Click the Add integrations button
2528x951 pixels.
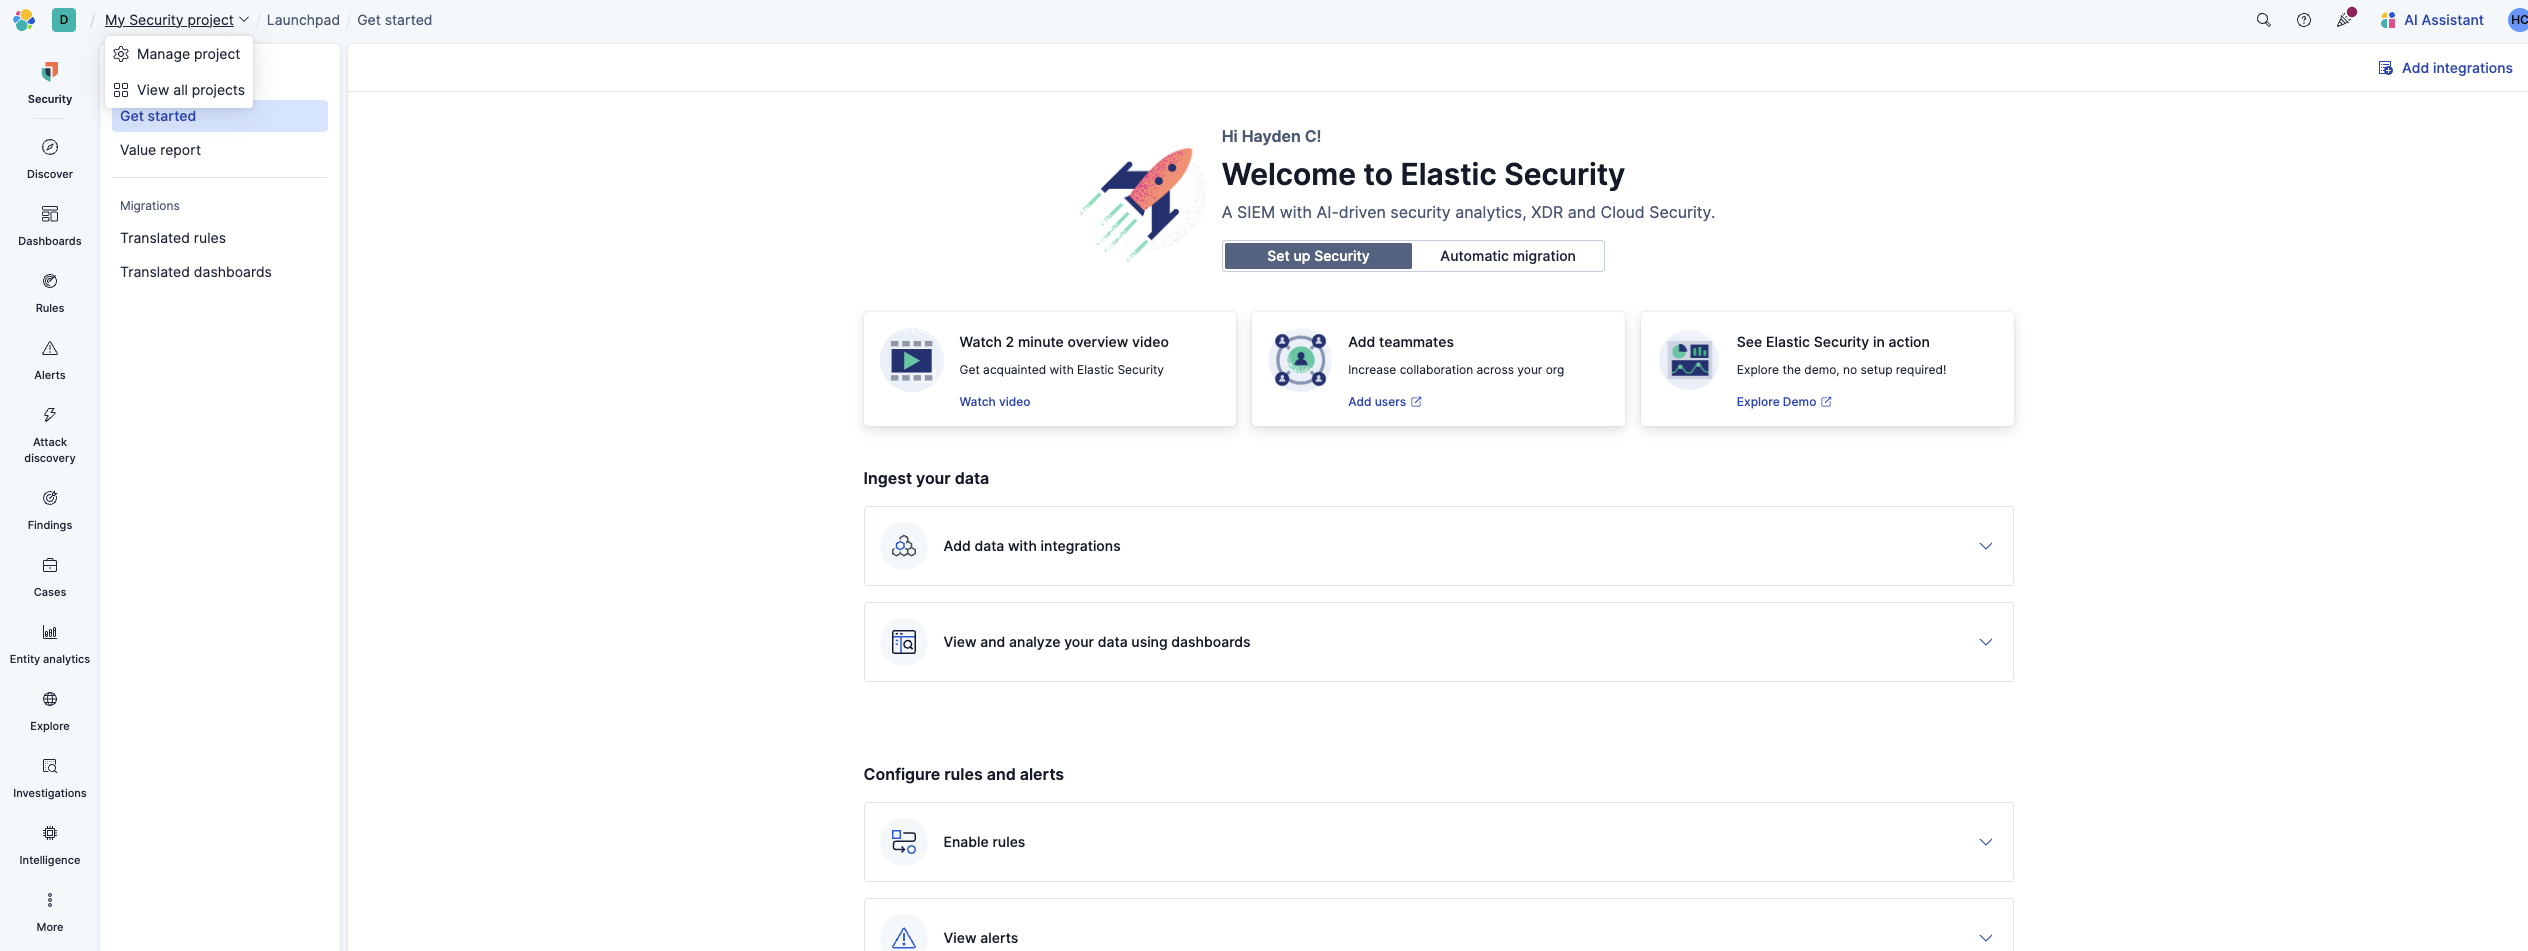[2445, 68]
